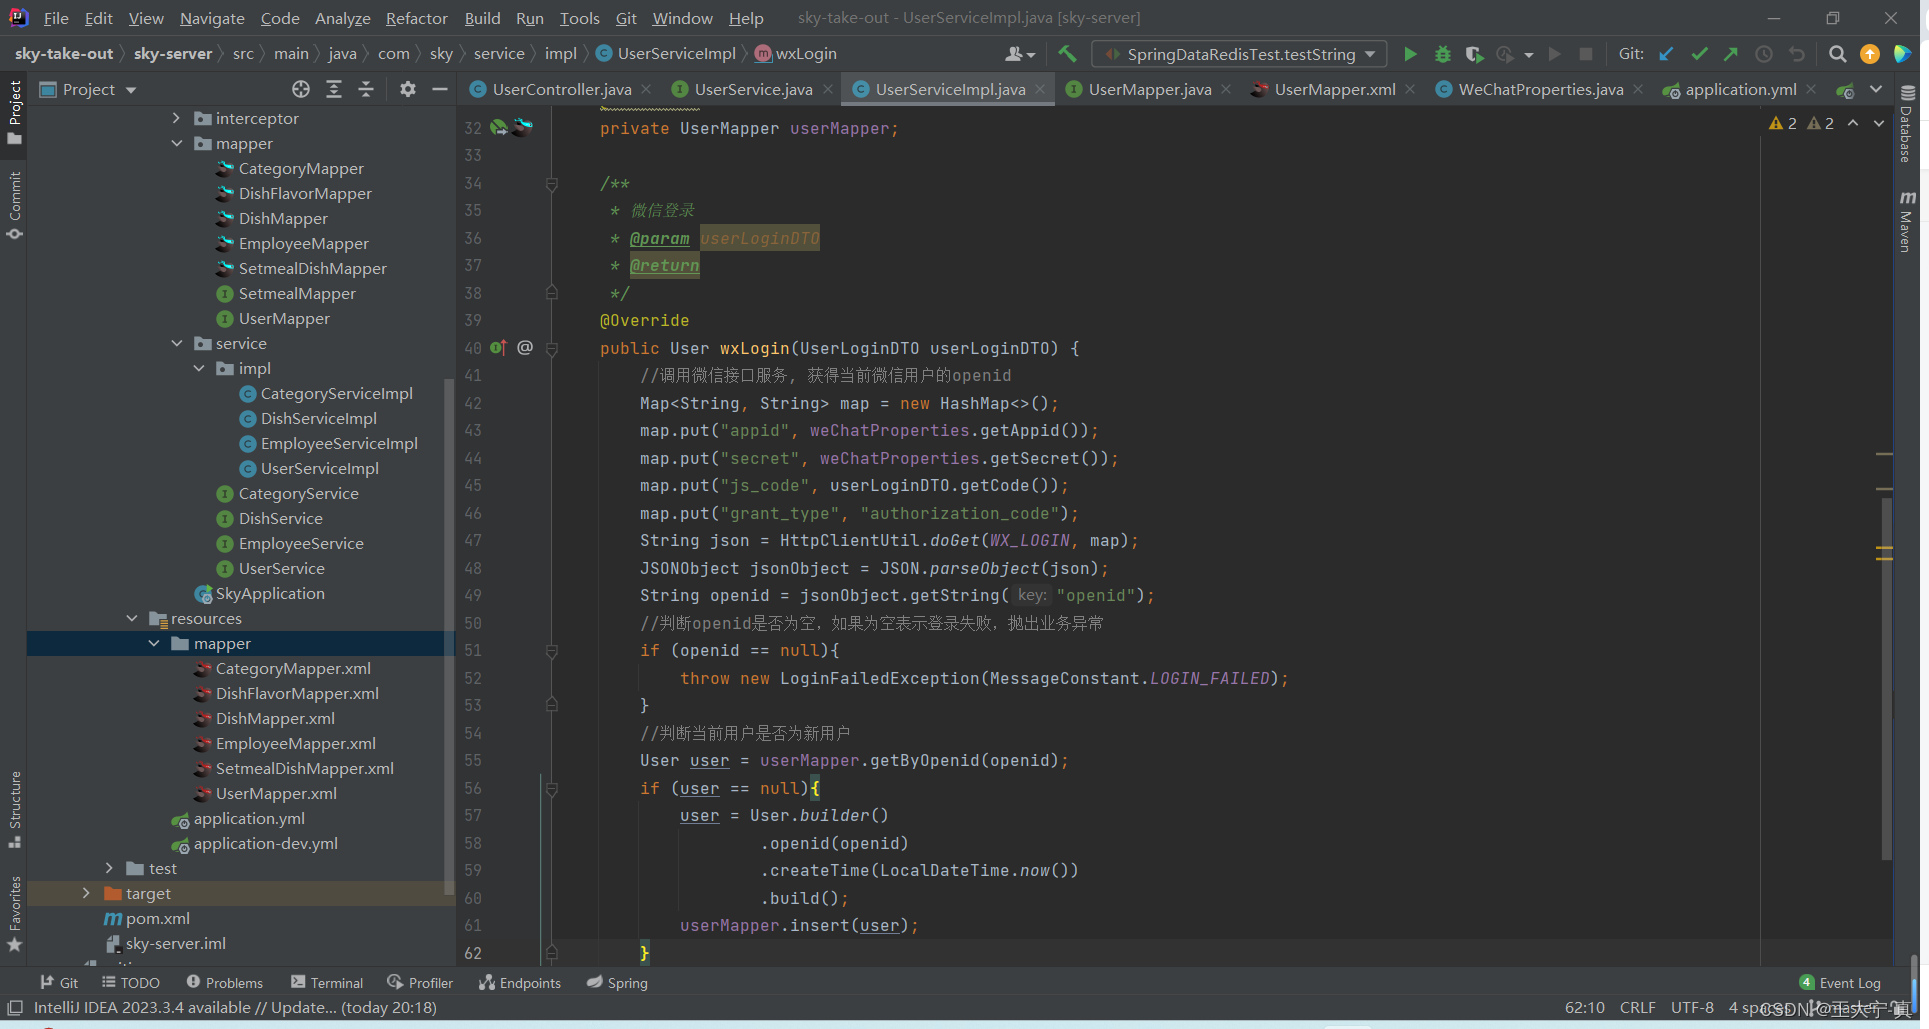Collapse the resources mapper folder

[154, 643]
